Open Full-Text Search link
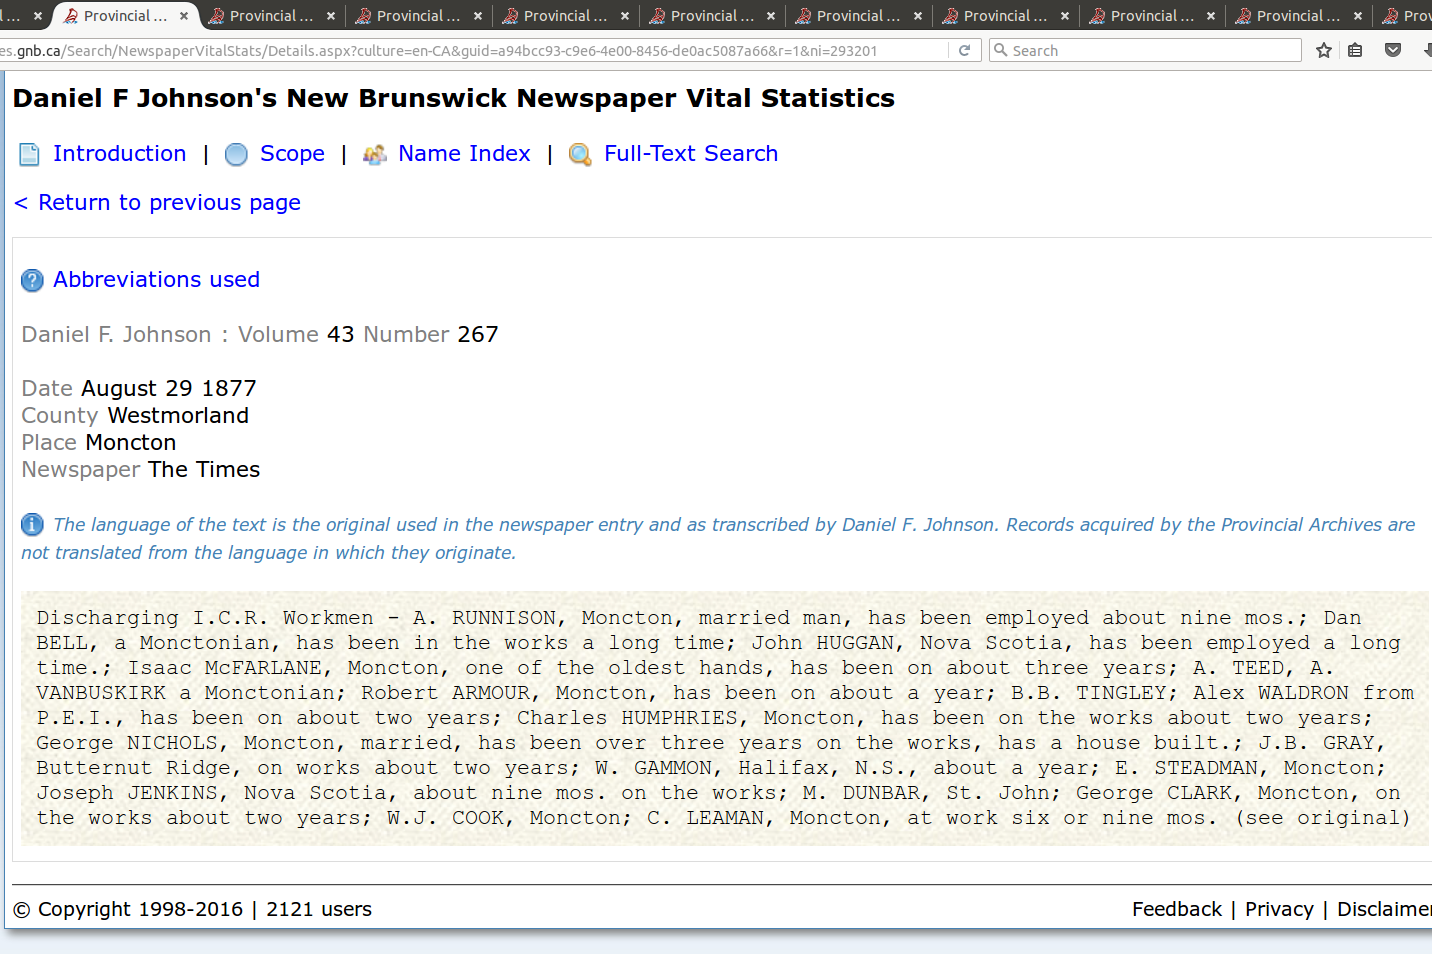1432x954 pixels. point(690,153)
